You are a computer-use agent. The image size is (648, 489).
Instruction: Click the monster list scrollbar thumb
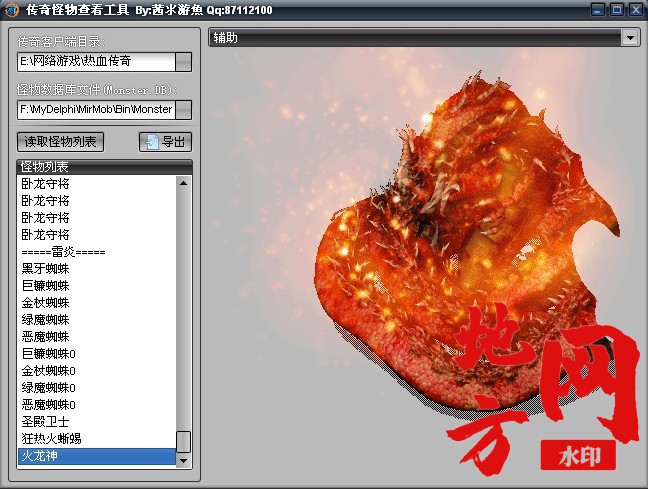[x=183, y=441]
